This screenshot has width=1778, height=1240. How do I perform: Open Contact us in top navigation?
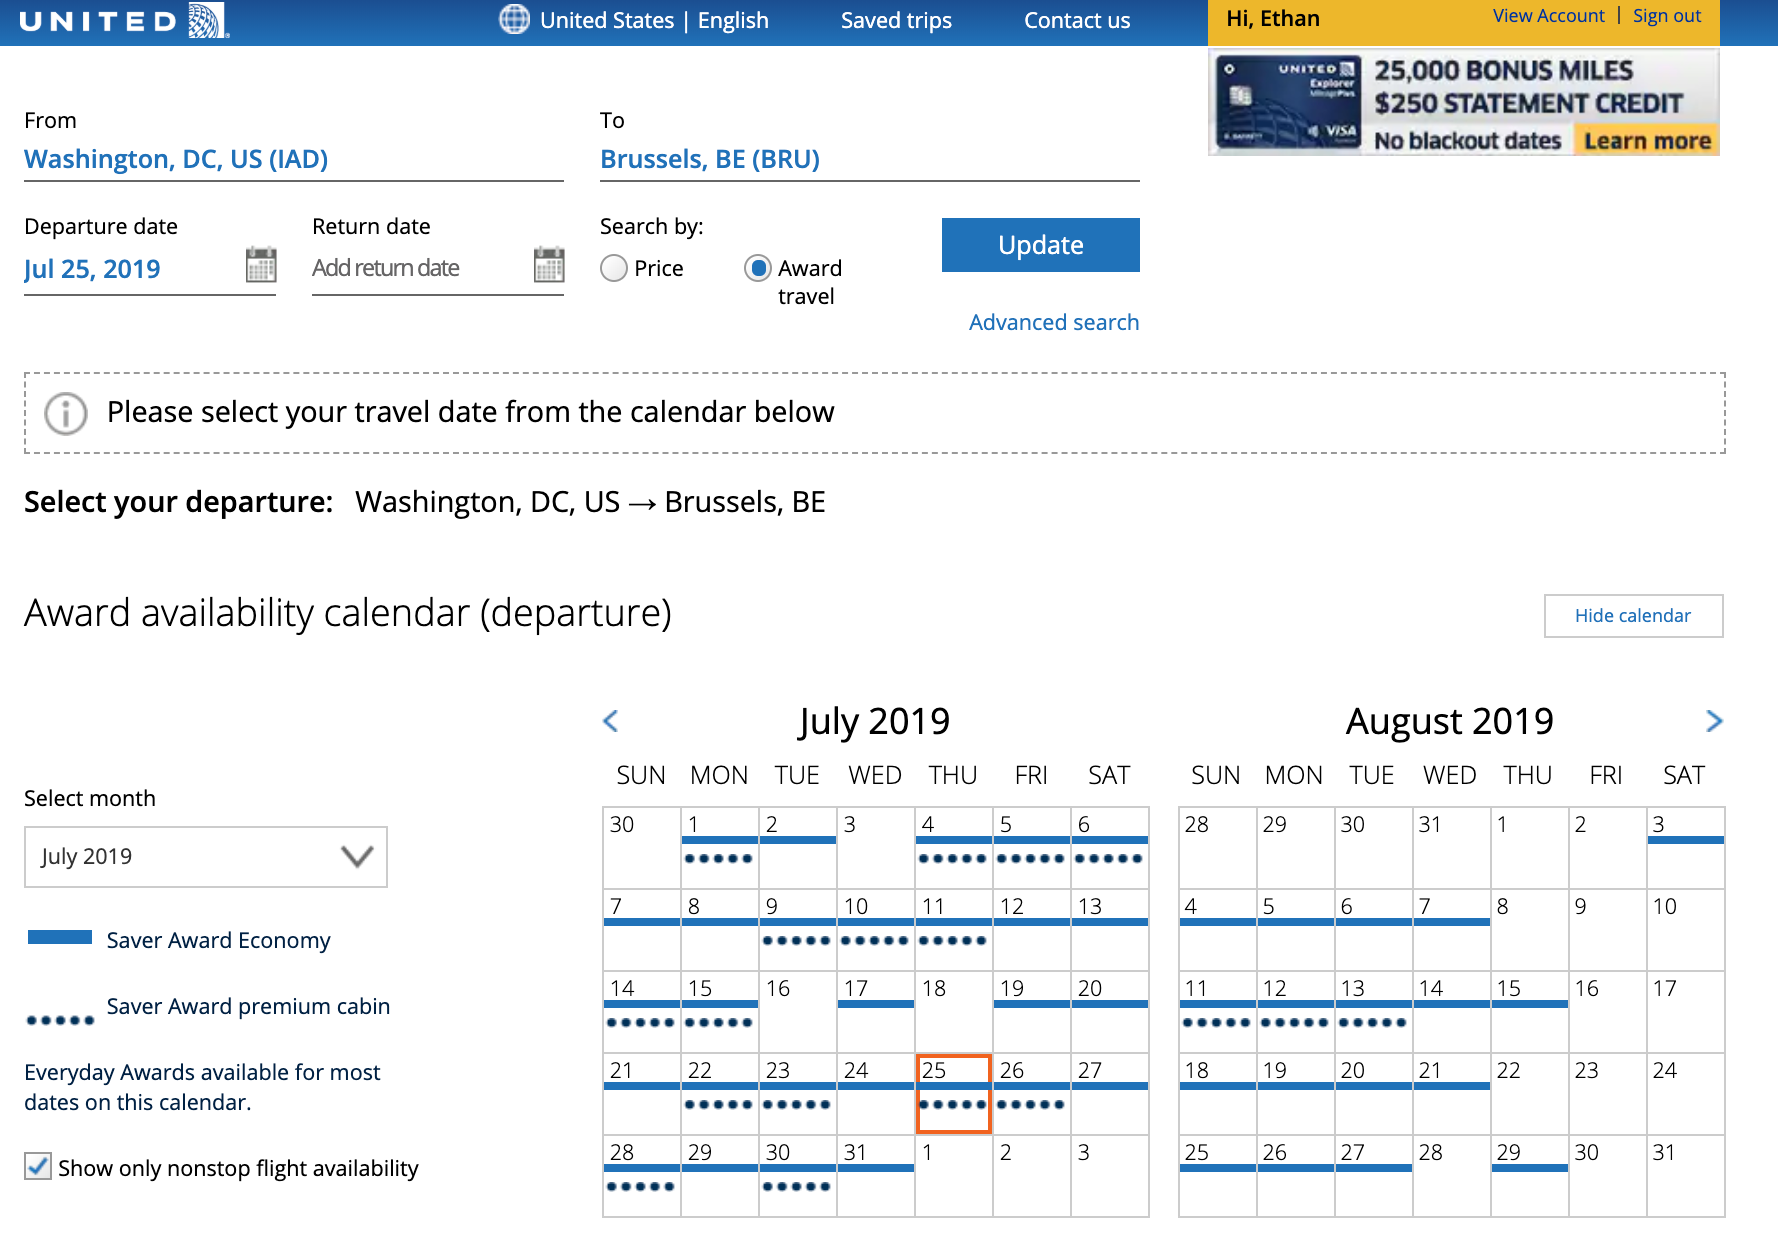pos(1077,20)
